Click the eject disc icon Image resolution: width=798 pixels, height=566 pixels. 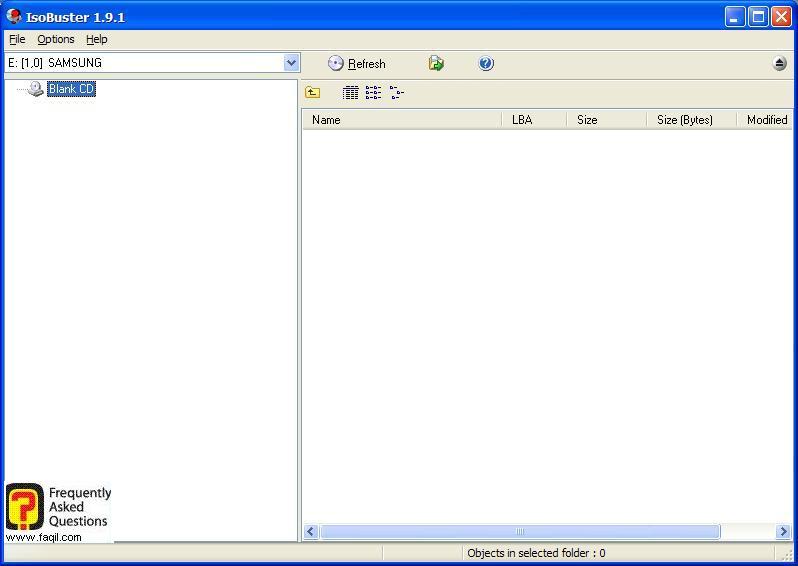pos(780,63)
